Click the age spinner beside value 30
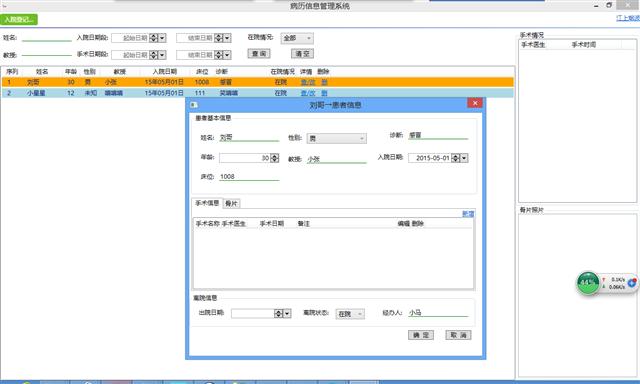Viewport: 640px width, 384px height. click(275, 158)
